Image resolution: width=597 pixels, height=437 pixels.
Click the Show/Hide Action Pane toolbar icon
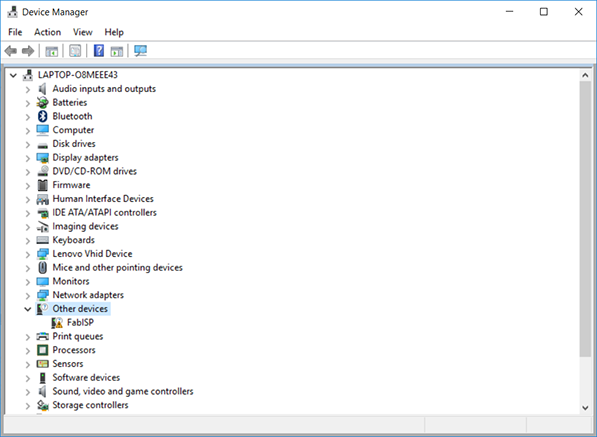(117, 51)
